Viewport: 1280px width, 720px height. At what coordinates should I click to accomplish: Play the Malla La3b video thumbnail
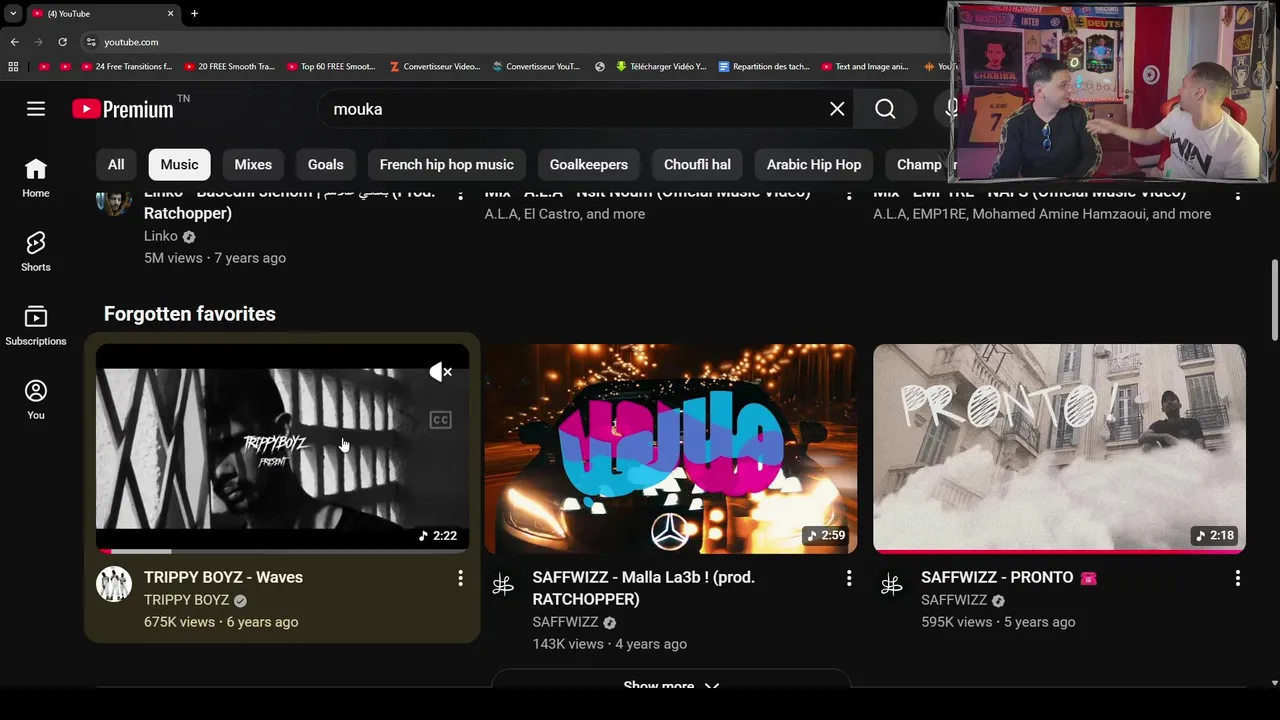pyautogui.click(x=671, y=449)
